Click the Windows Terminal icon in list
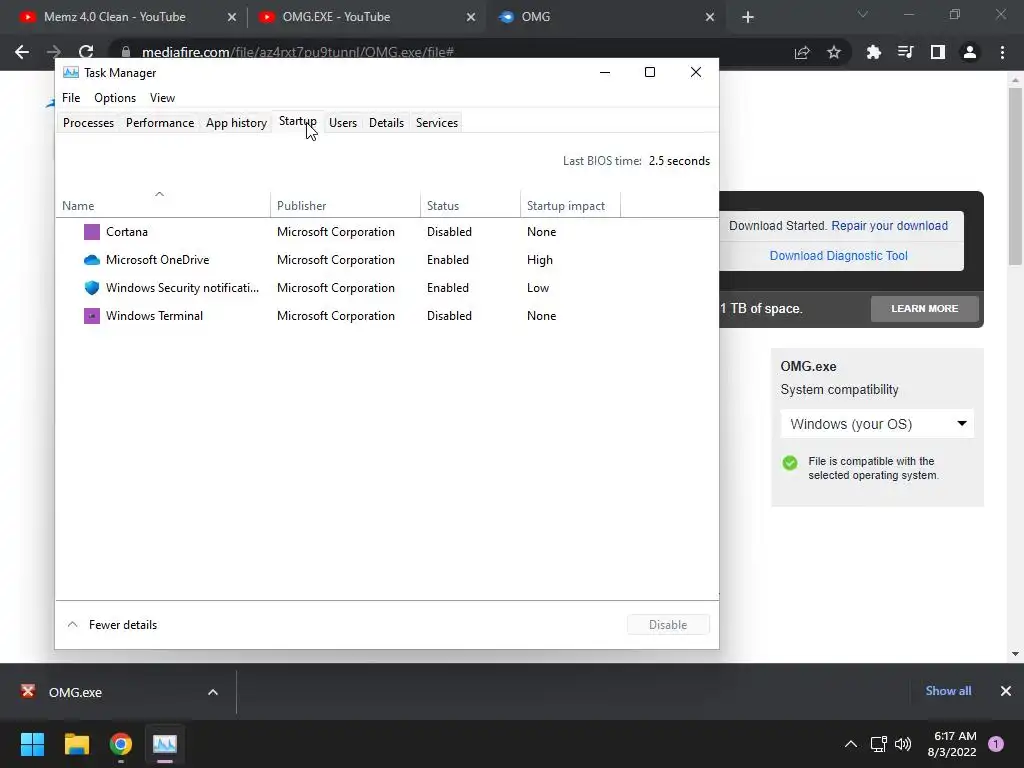The width and height of the screenshot is (1024, 768). point(92,316)
